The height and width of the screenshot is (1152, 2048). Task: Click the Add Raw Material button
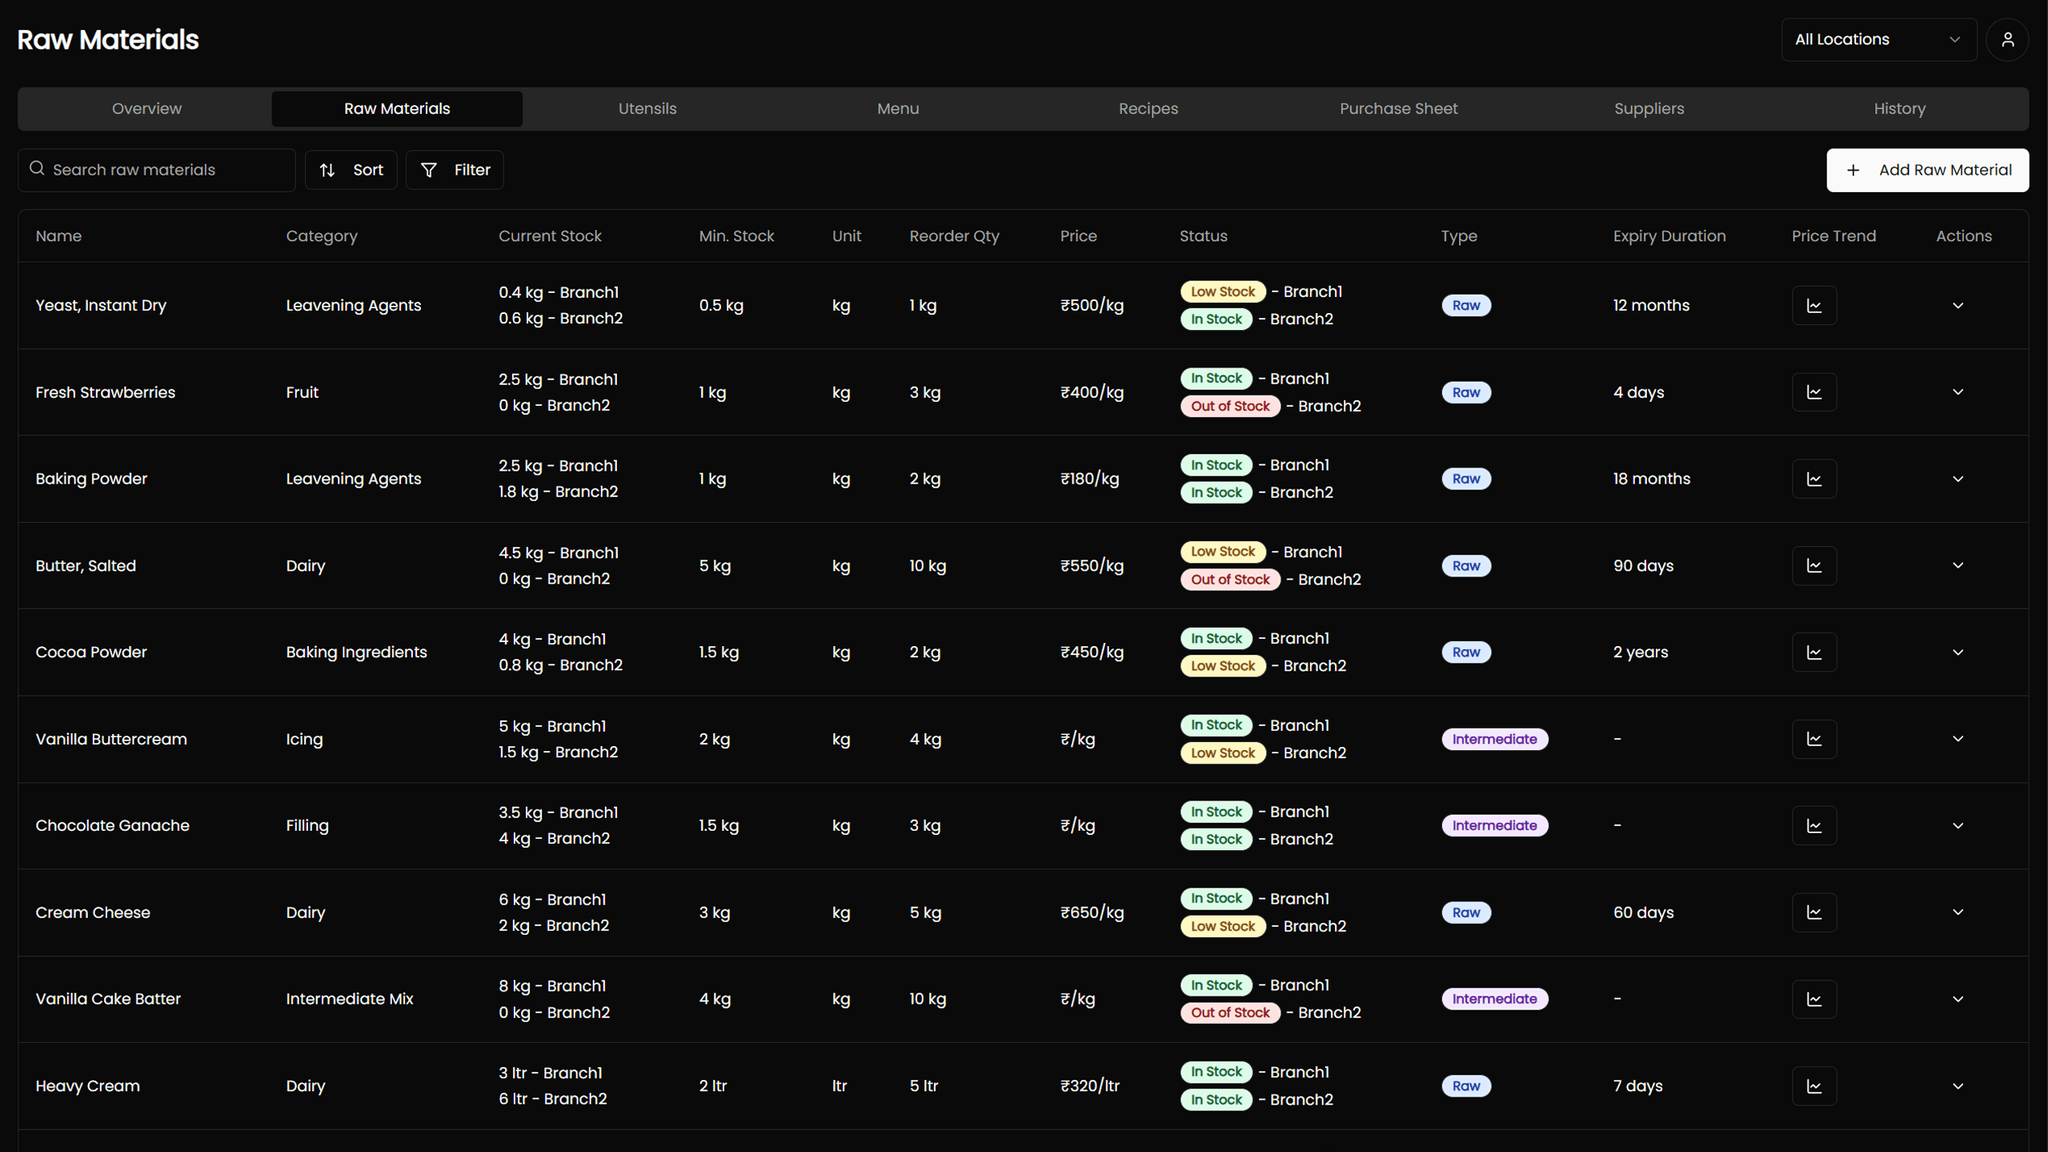coord(1927,170)
